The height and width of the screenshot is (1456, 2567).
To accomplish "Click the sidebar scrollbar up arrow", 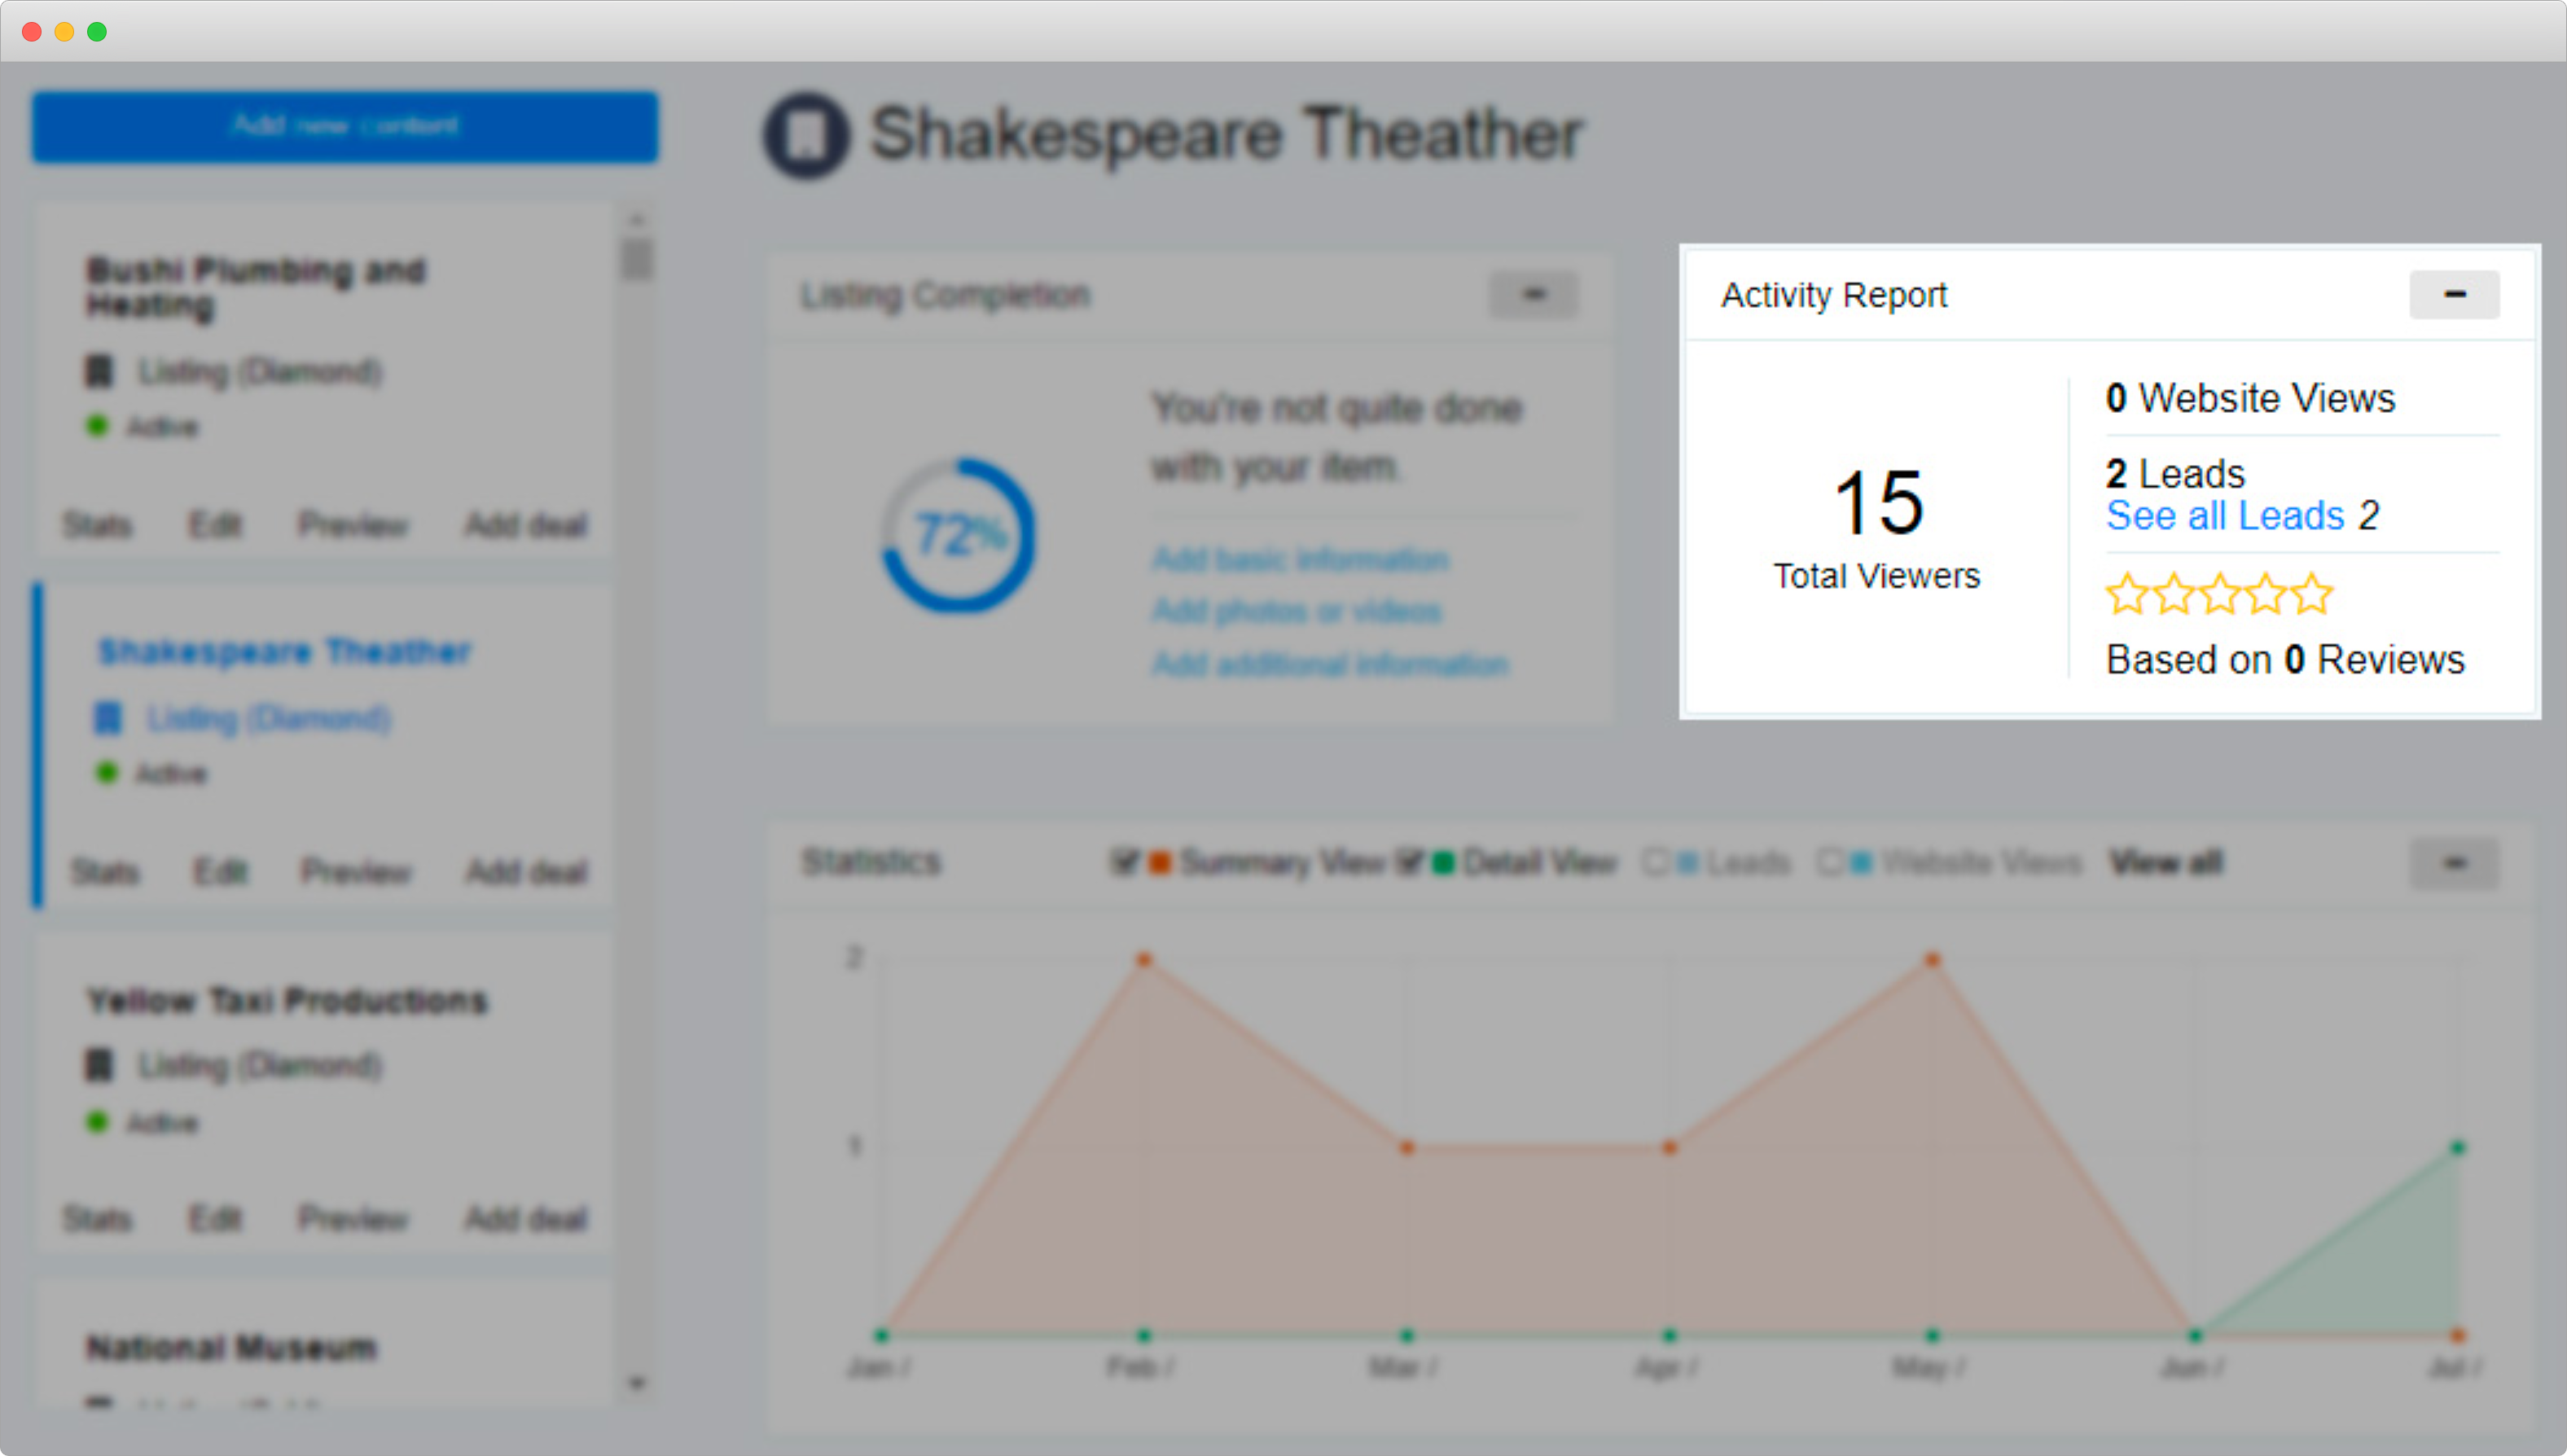I will pyautogui.click(x=638, y=219).
